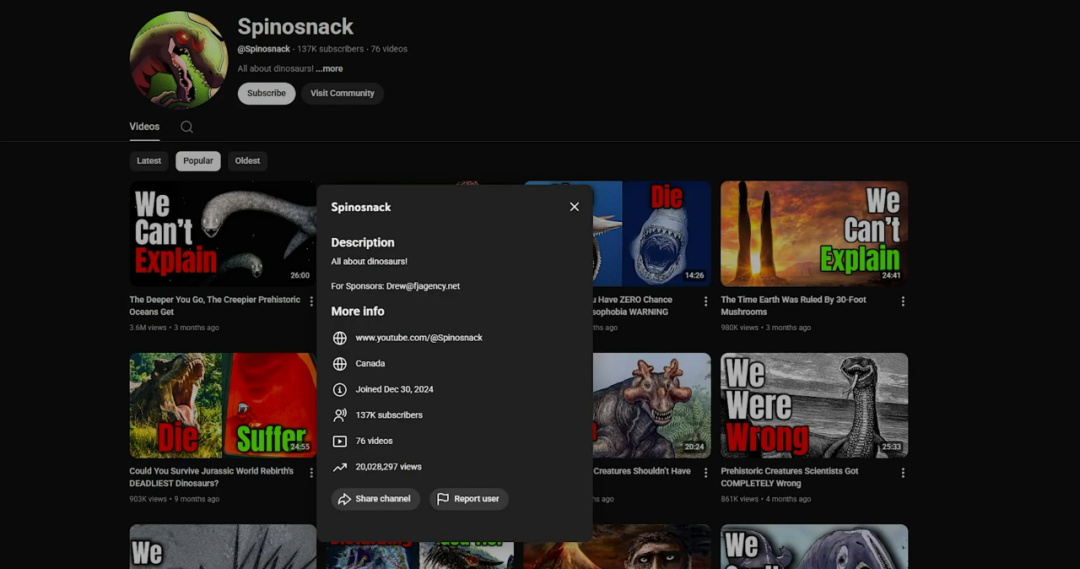Screen dimensions: 1080x569
Task: Play the 30-Foot Mushrooms video thumbnail
Action: [x=814, y=233]
